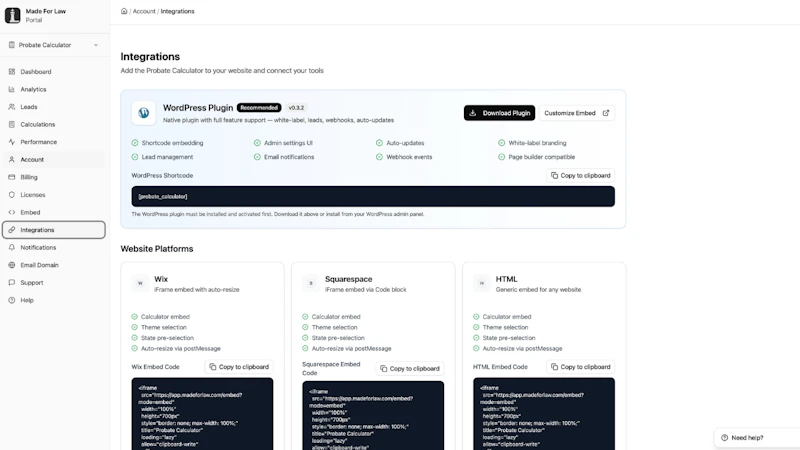Click the Shortcode embedding check icon

click(135, 143)
